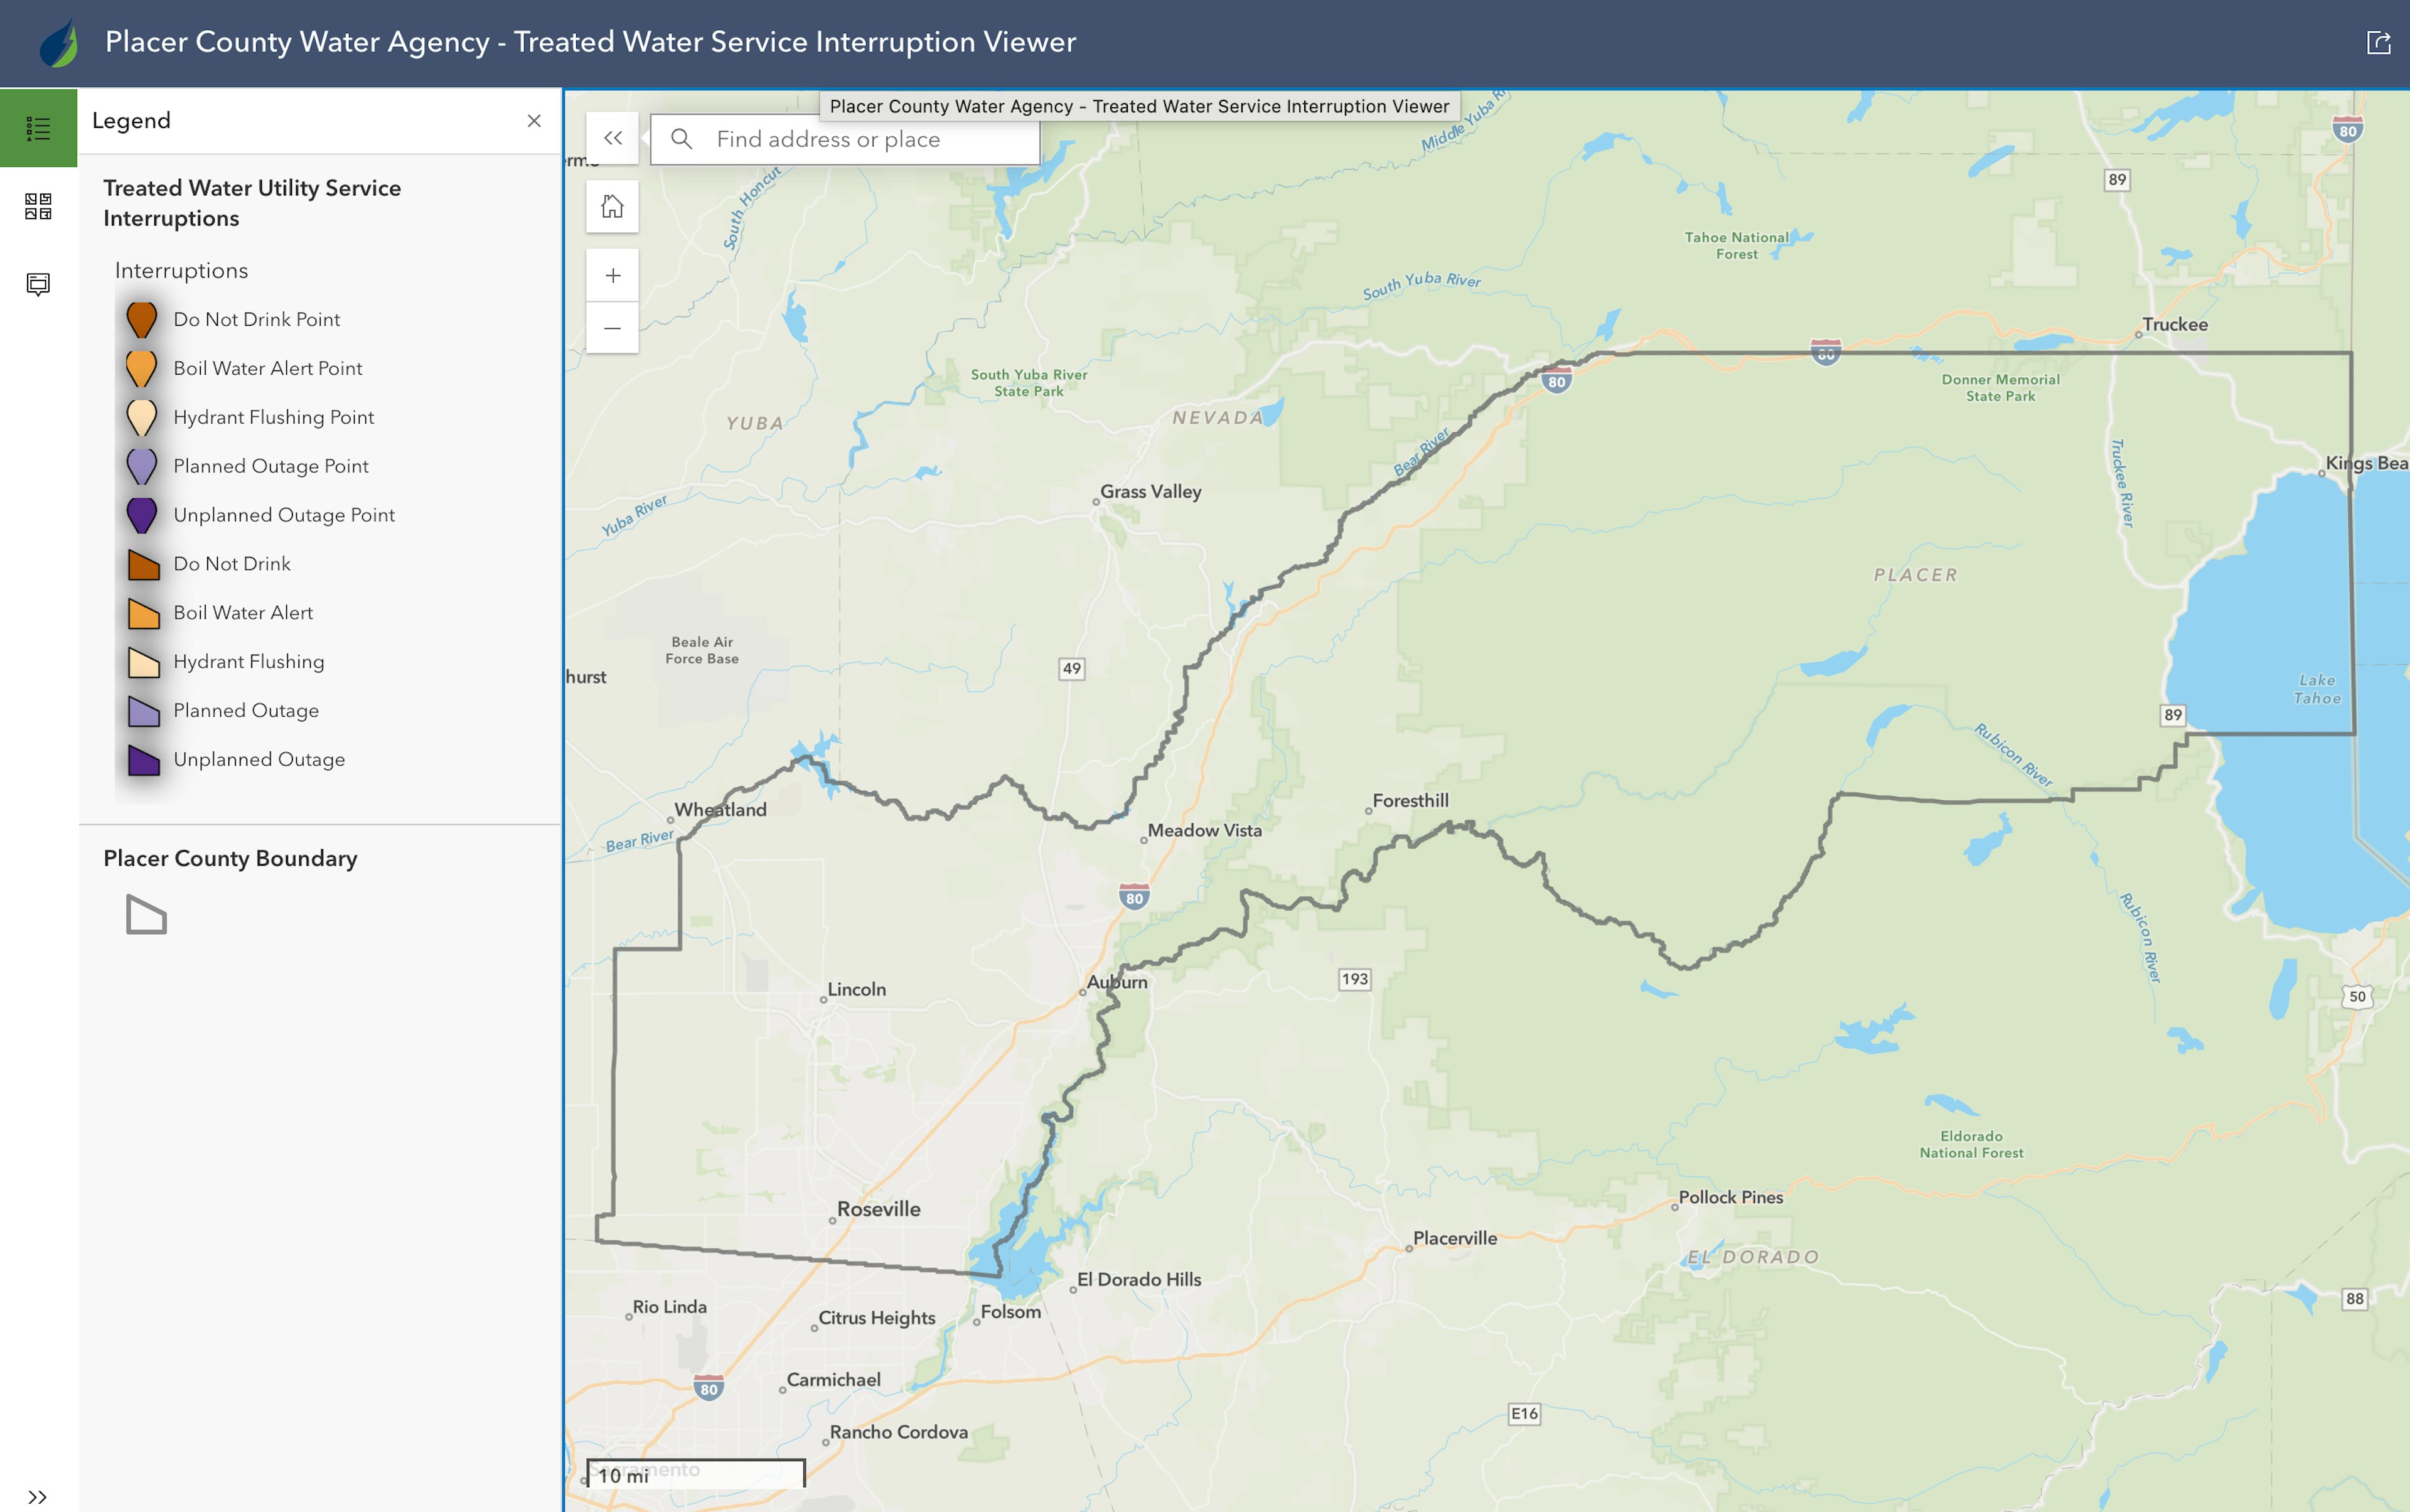Select the Boil Water Alert Point legend entry

(x=268, y=368)
